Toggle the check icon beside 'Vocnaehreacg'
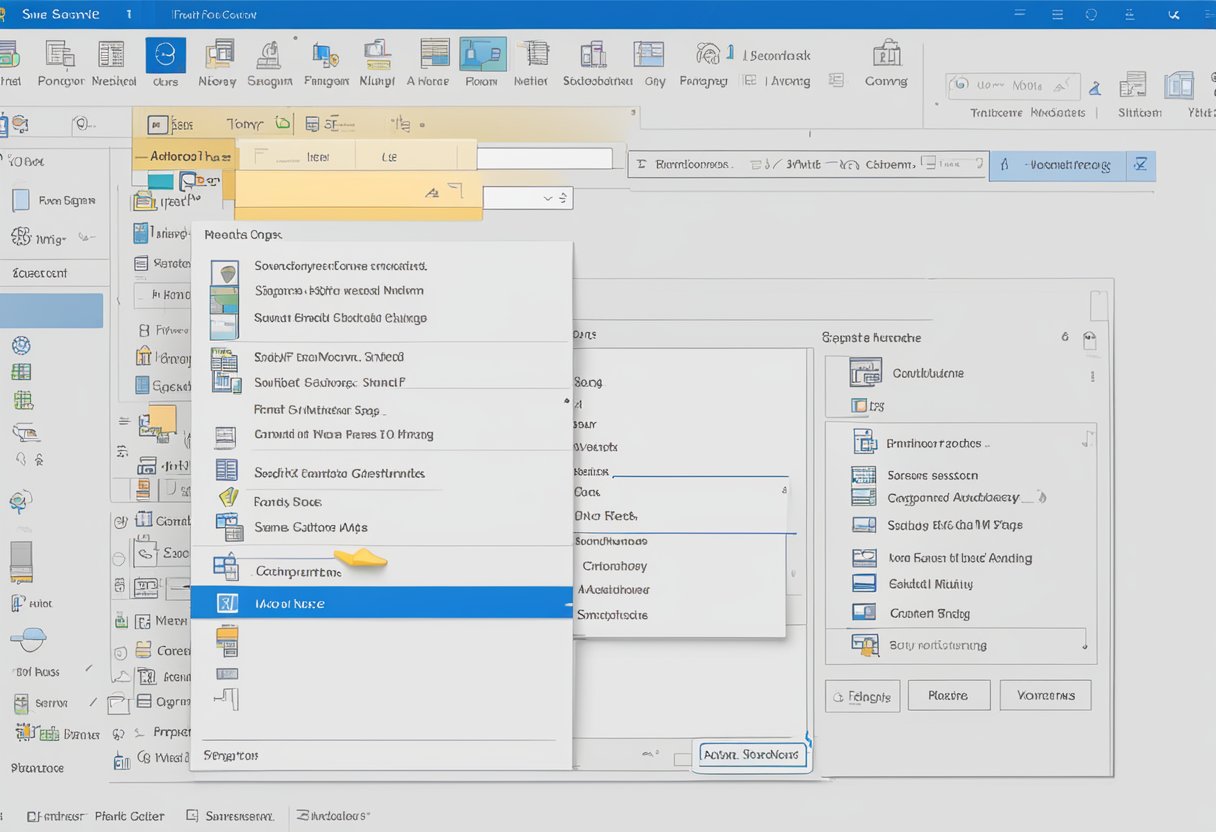Screen dimensions: 1216x832 click(1141, 165)
